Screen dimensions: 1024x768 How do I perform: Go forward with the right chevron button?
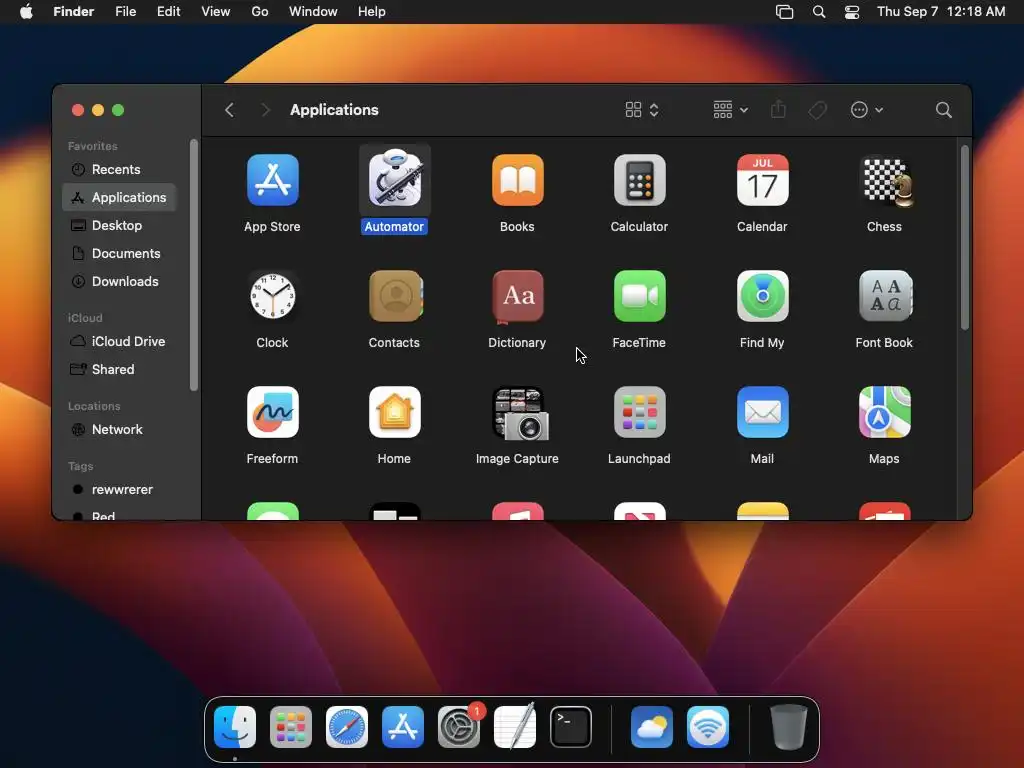coord(265,110)
